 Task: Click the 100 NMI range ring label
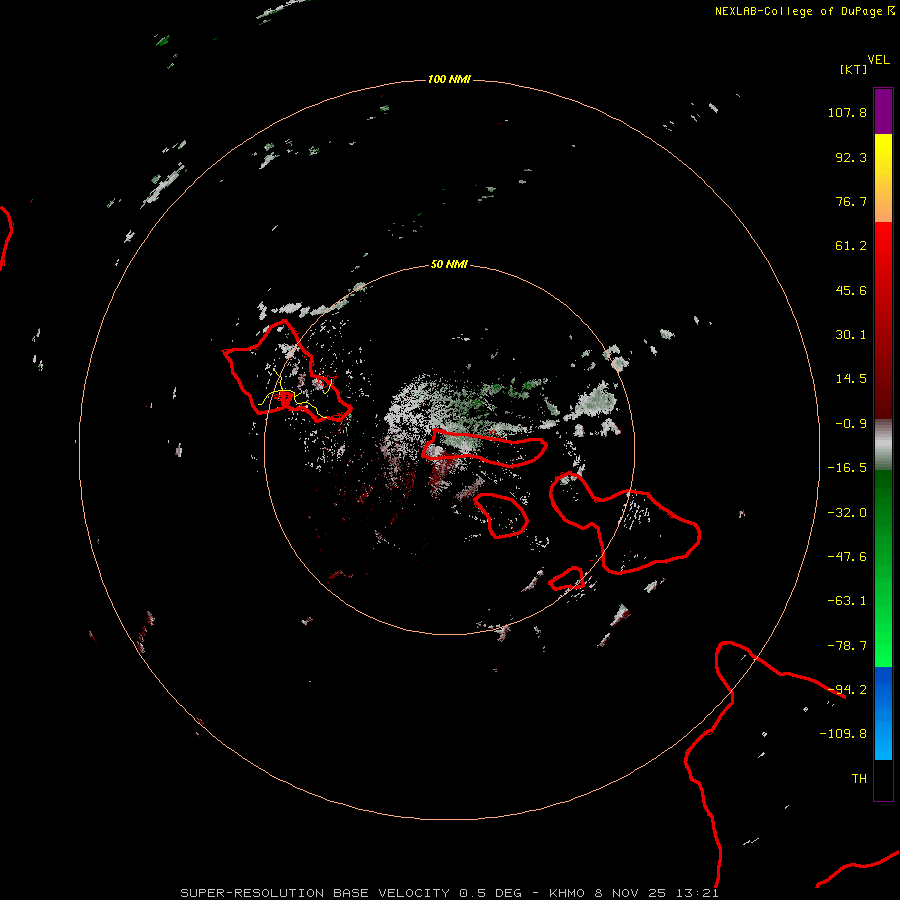(x=449, y=79)
